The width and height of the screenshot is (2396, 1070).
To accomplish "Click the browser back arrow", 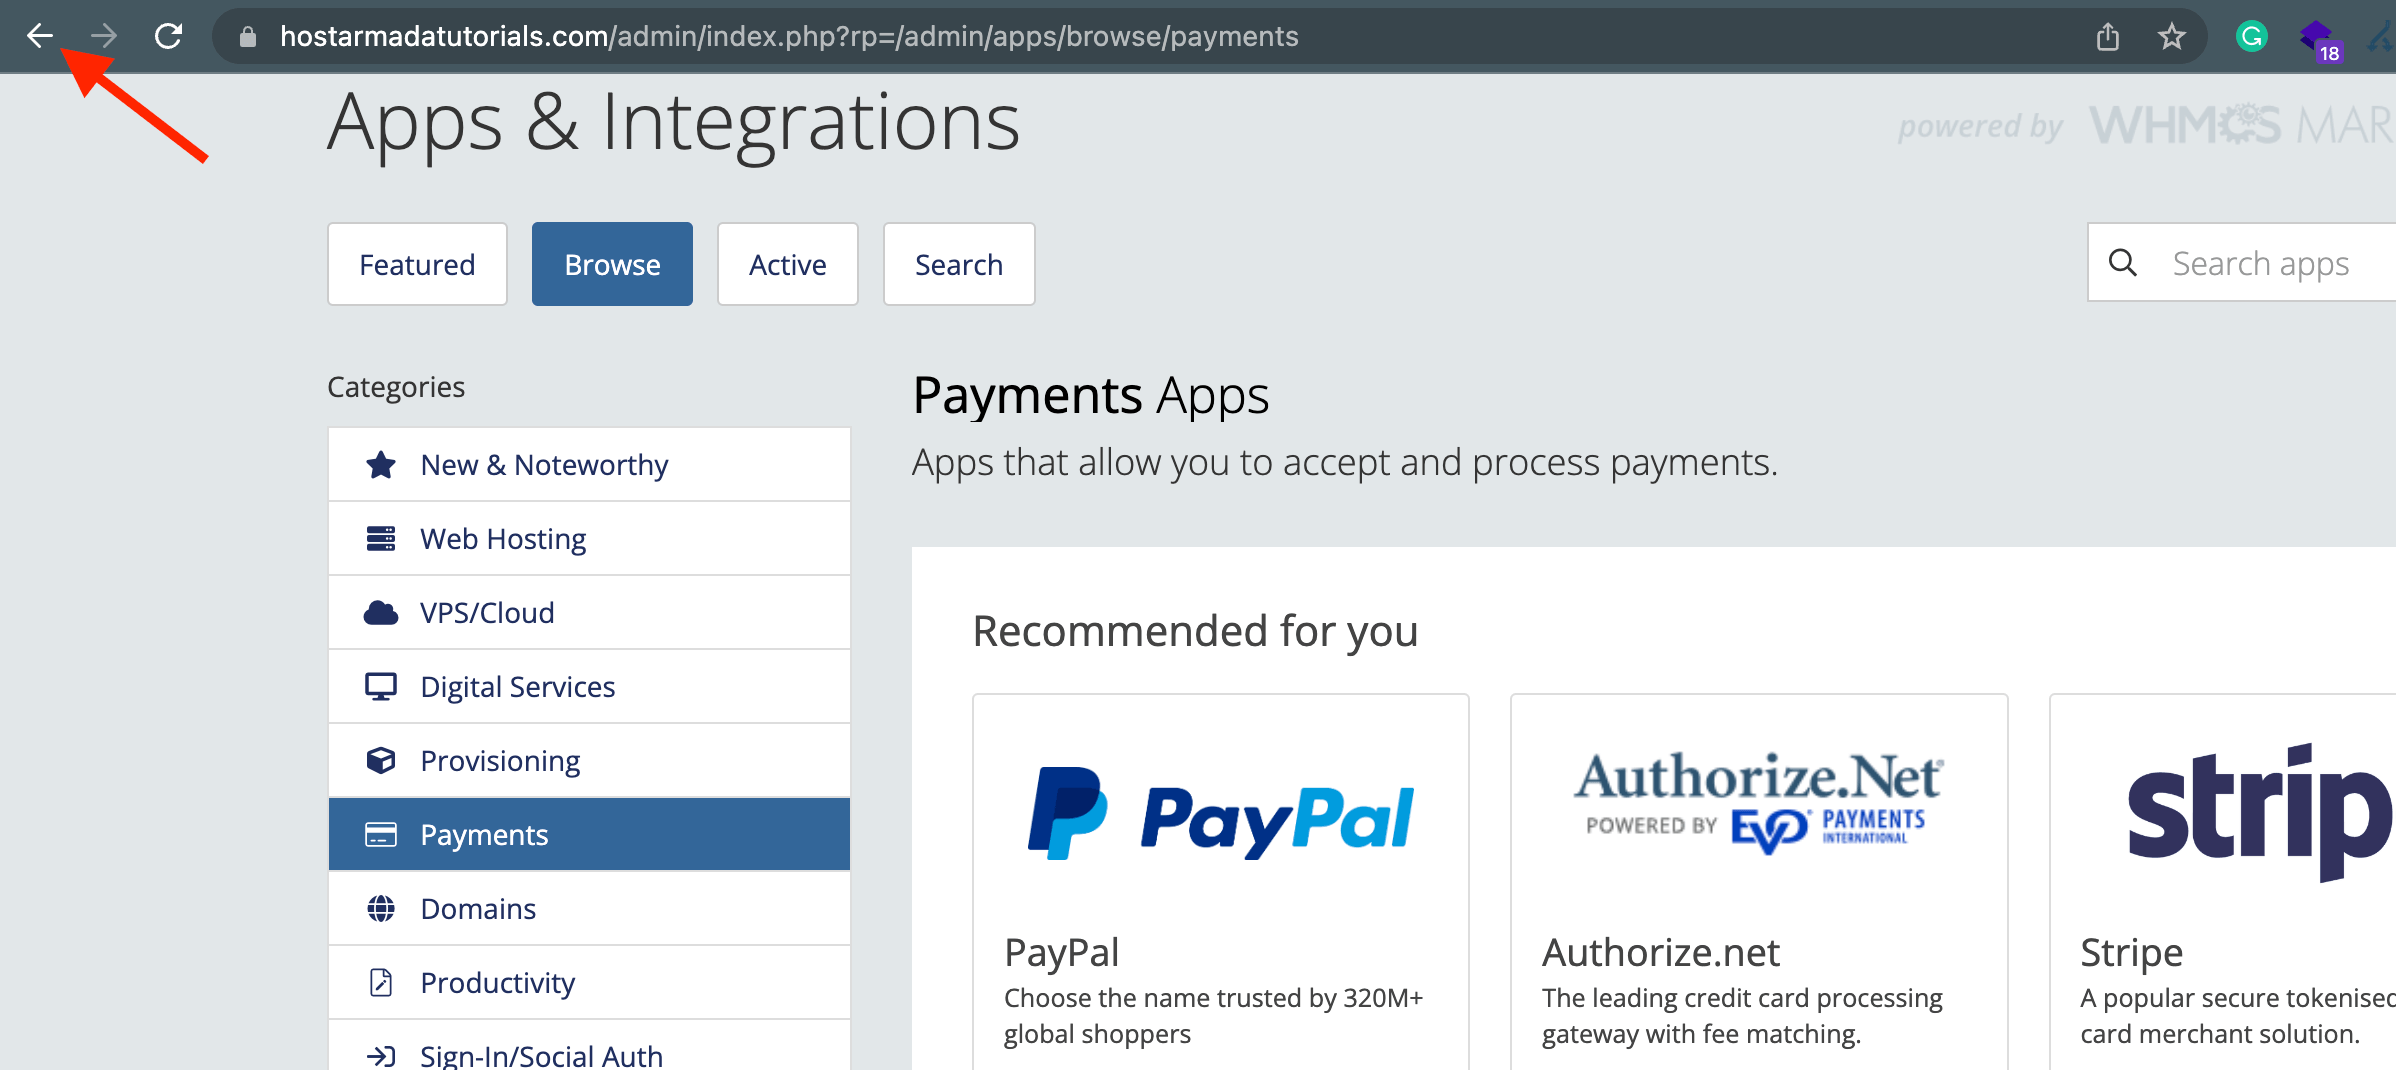I will pyautogui.click(x=40, y=36).
